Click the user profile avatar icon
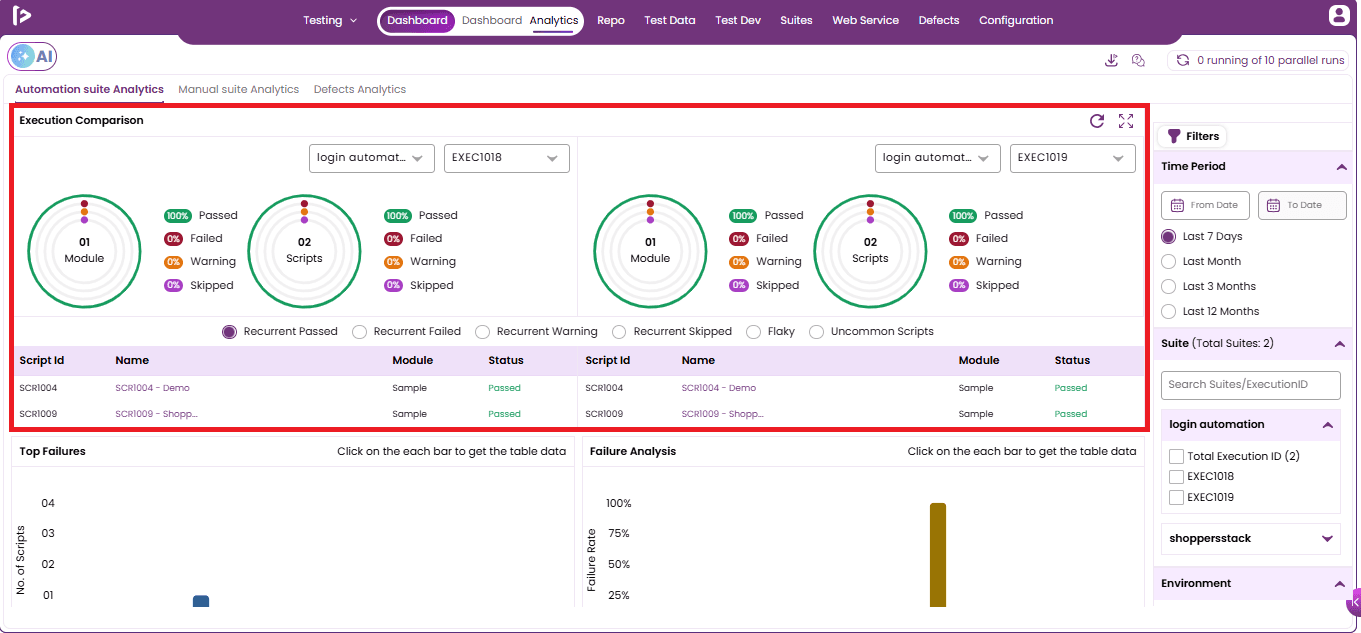1361x633 pixels. (x=1339, y=16)
